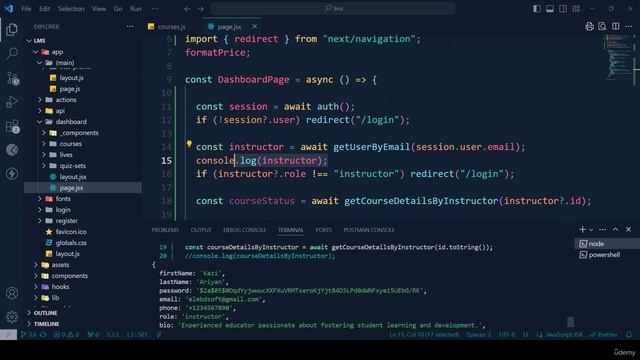
Task: Open the Extensions view
Action: pyautogui.click(x=13, y=126)
